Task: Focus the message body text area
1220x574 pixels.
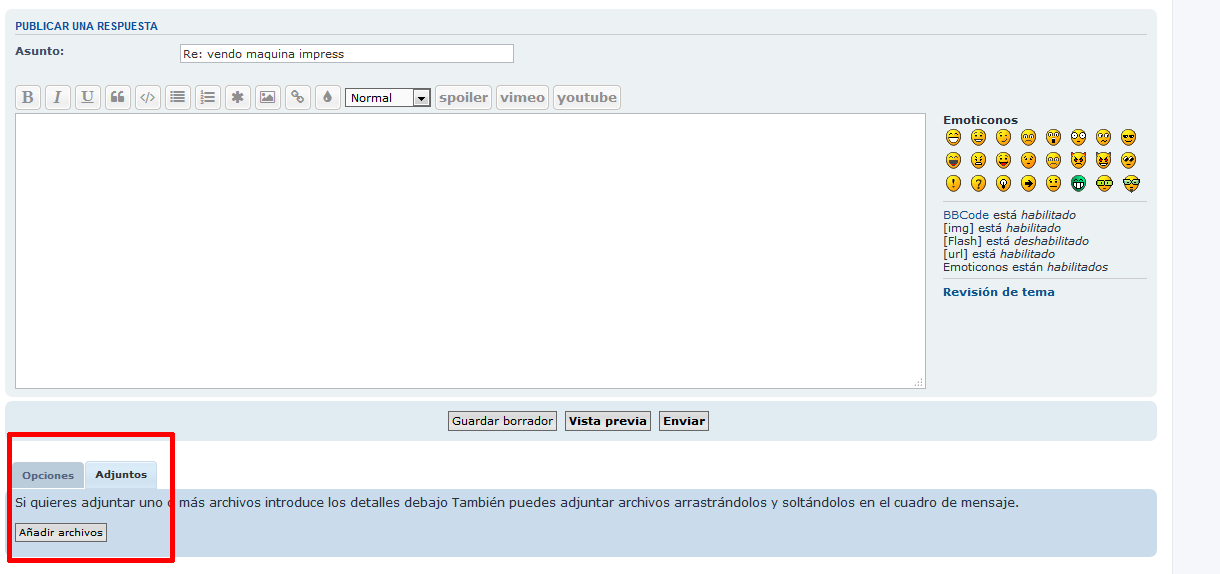Action: [470, 251]
